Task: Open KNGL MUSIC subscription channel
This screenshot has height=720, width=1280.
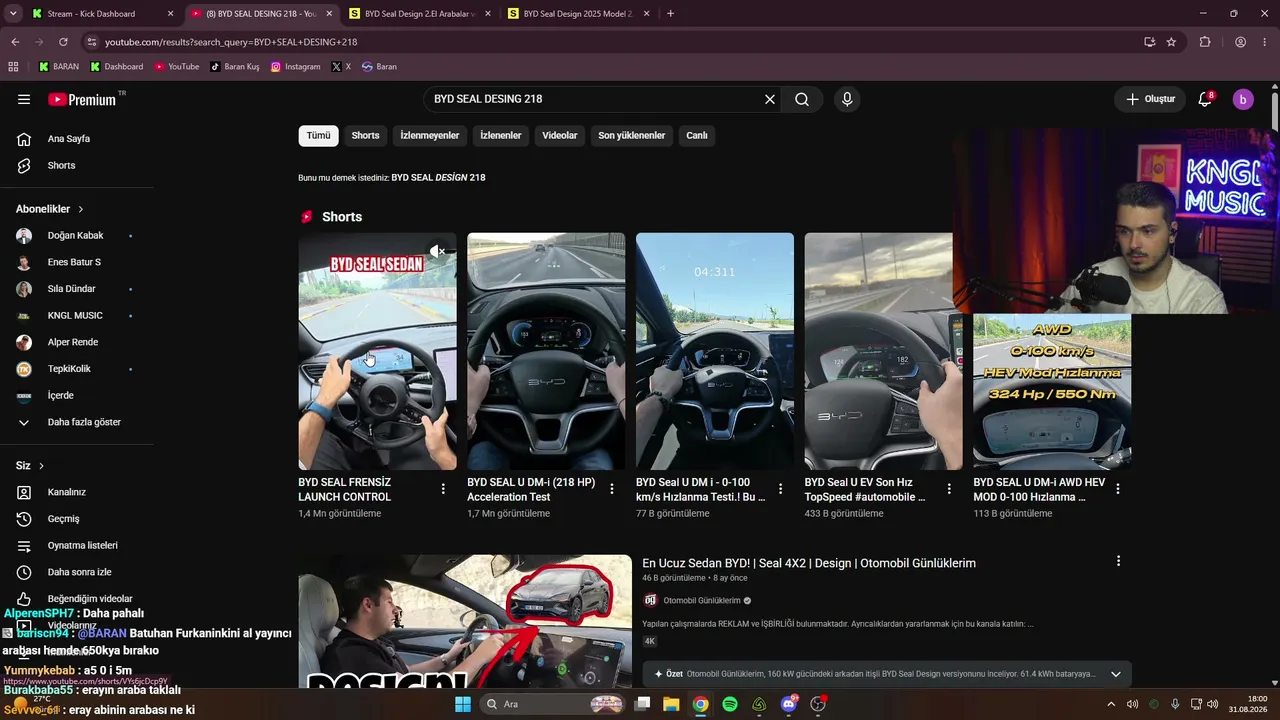Action: (x=77, y=316)
